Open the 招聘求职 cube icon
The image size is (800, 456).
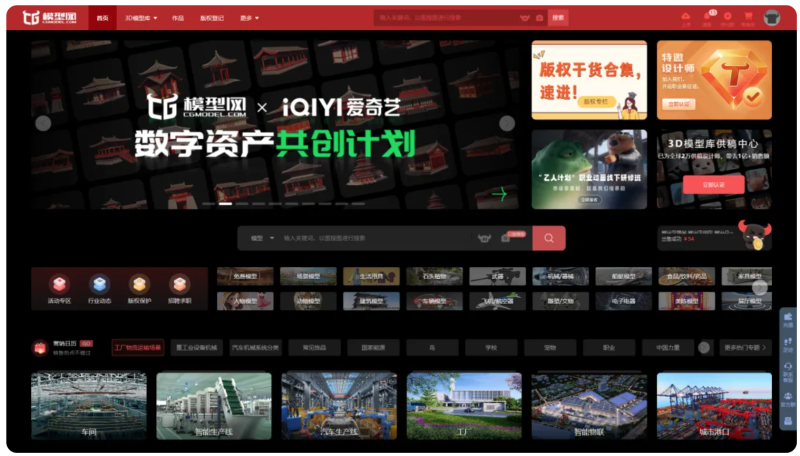(180, 284)
